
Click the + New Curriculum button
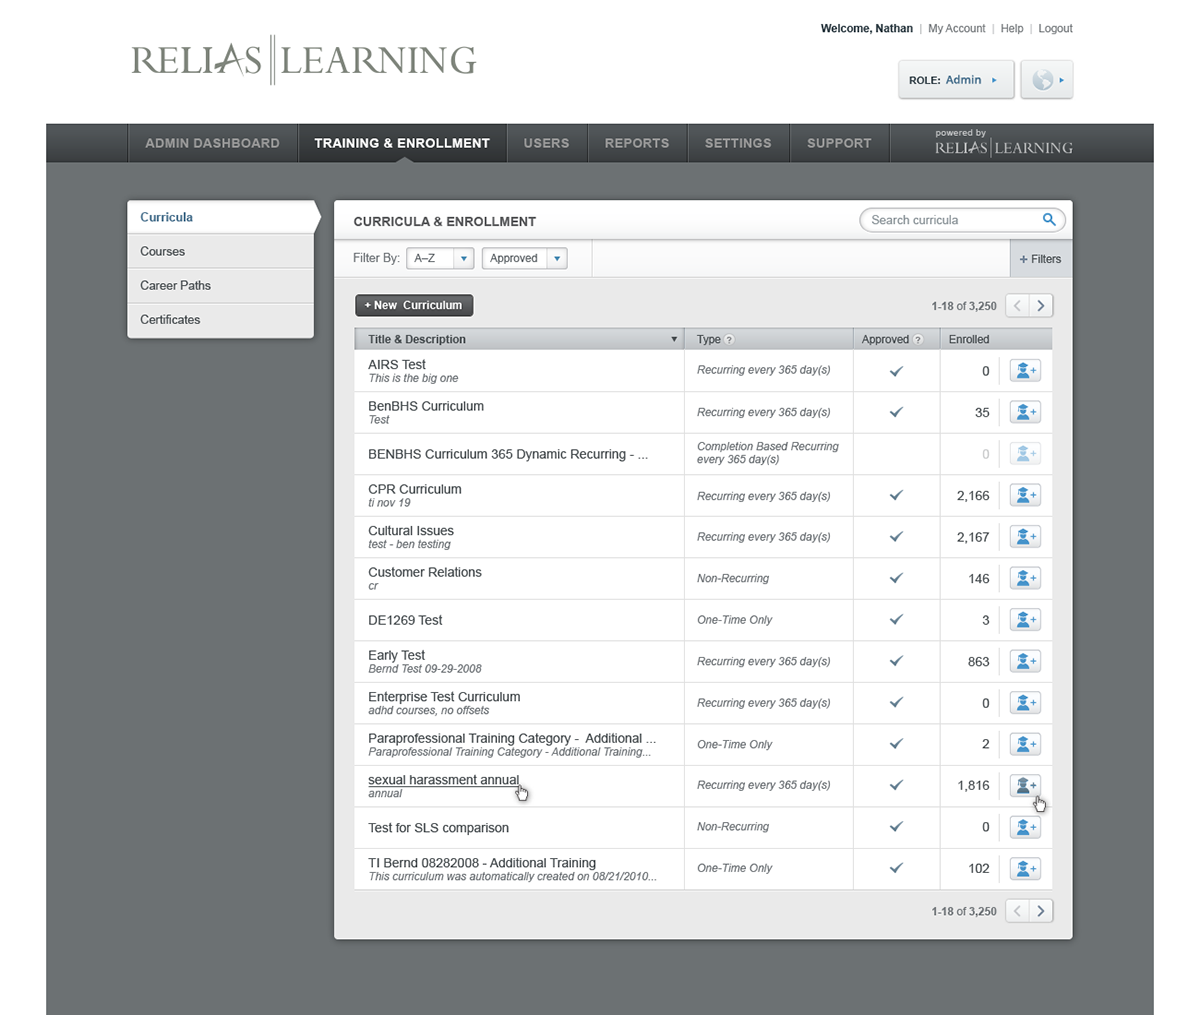coord(414,306)
